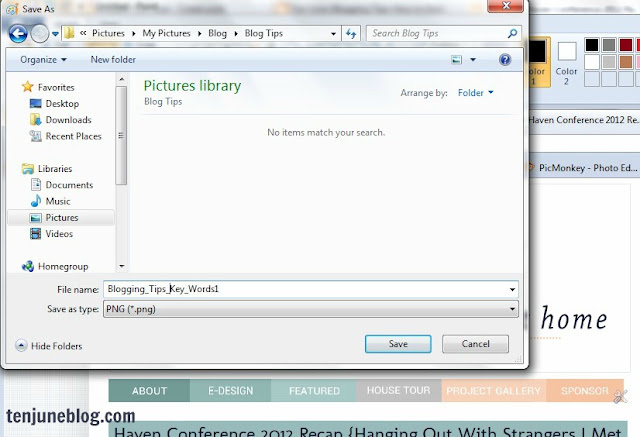Viewport: 640px width, 437px height.
Task: Open Help with the question mark icon
Action: [505, 60]
